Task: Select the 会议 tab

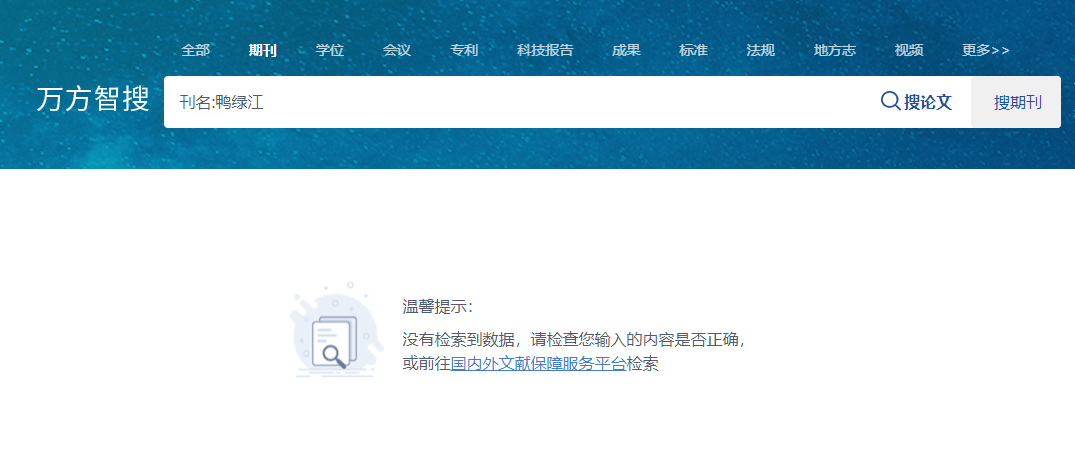Action: tap(396, 50)
